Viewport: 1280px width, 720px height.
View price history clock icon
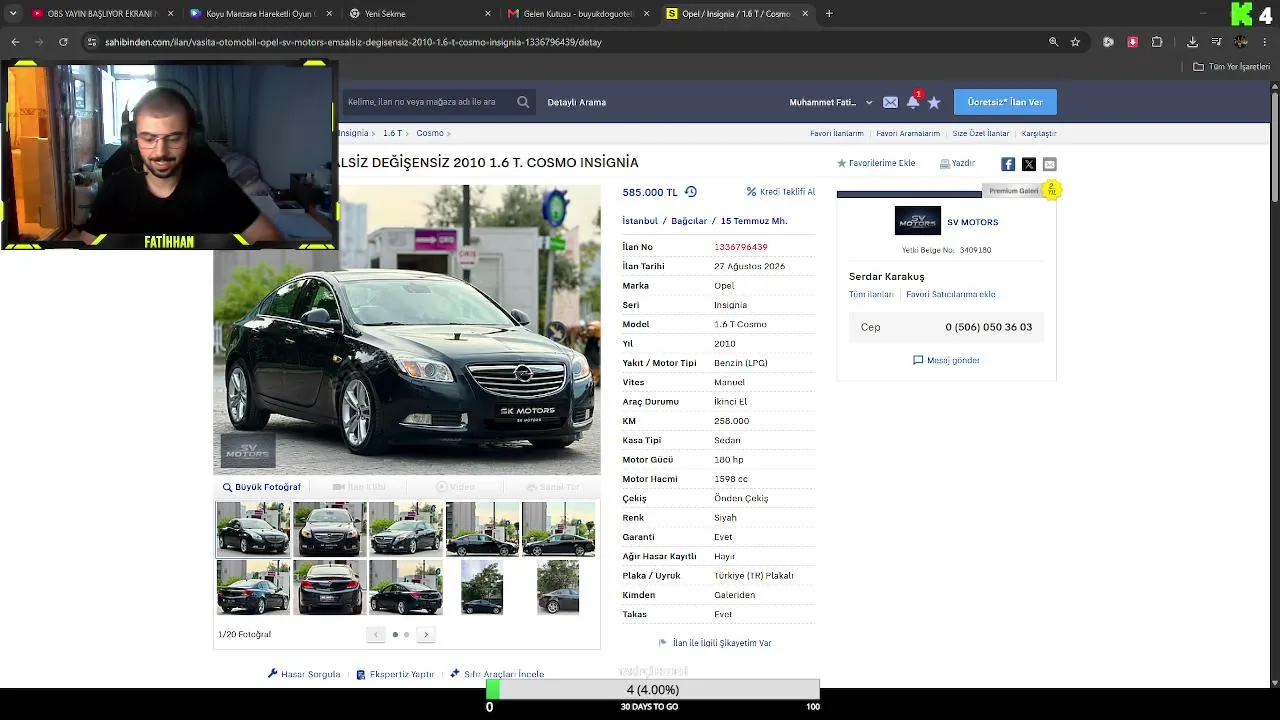690,192
